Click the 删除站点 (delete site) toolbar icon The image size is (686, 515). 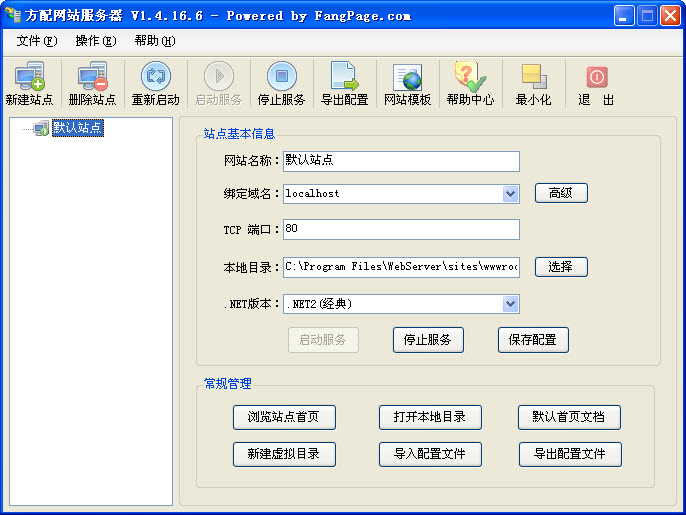pyautogui.click(x=92, y=83)
